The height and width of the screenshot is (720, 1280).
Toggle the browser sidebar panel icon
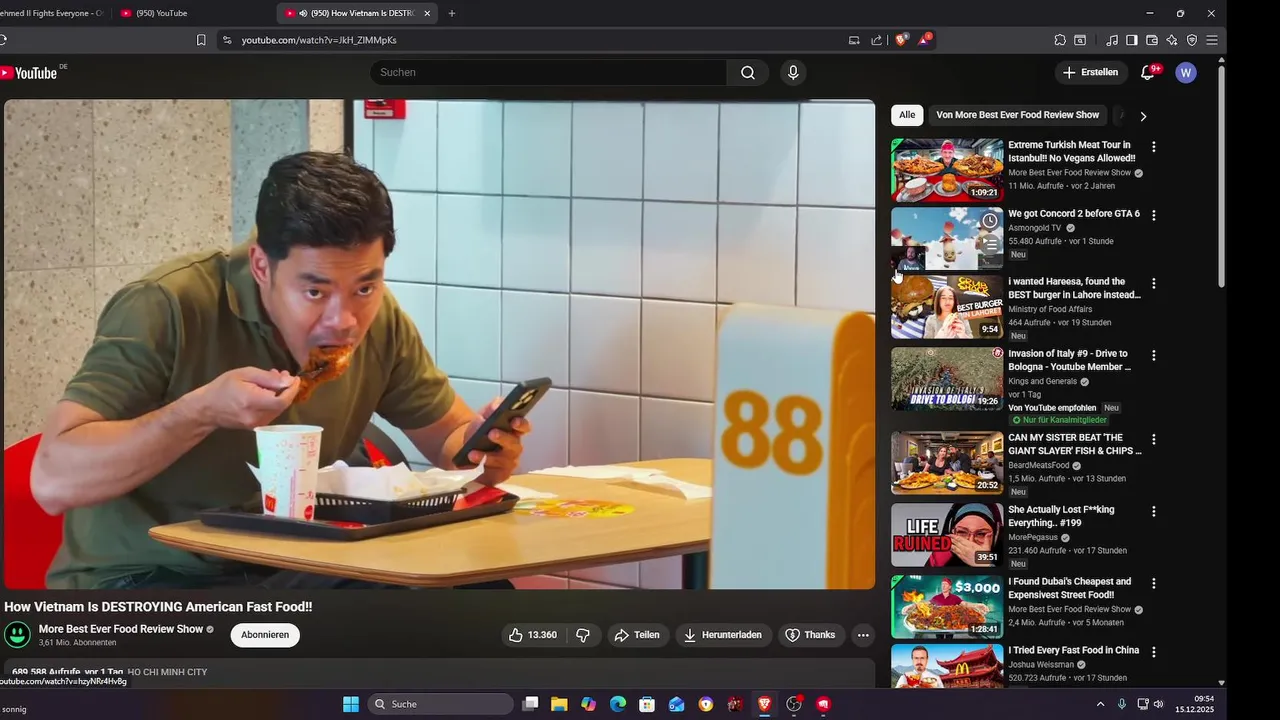1132,40
